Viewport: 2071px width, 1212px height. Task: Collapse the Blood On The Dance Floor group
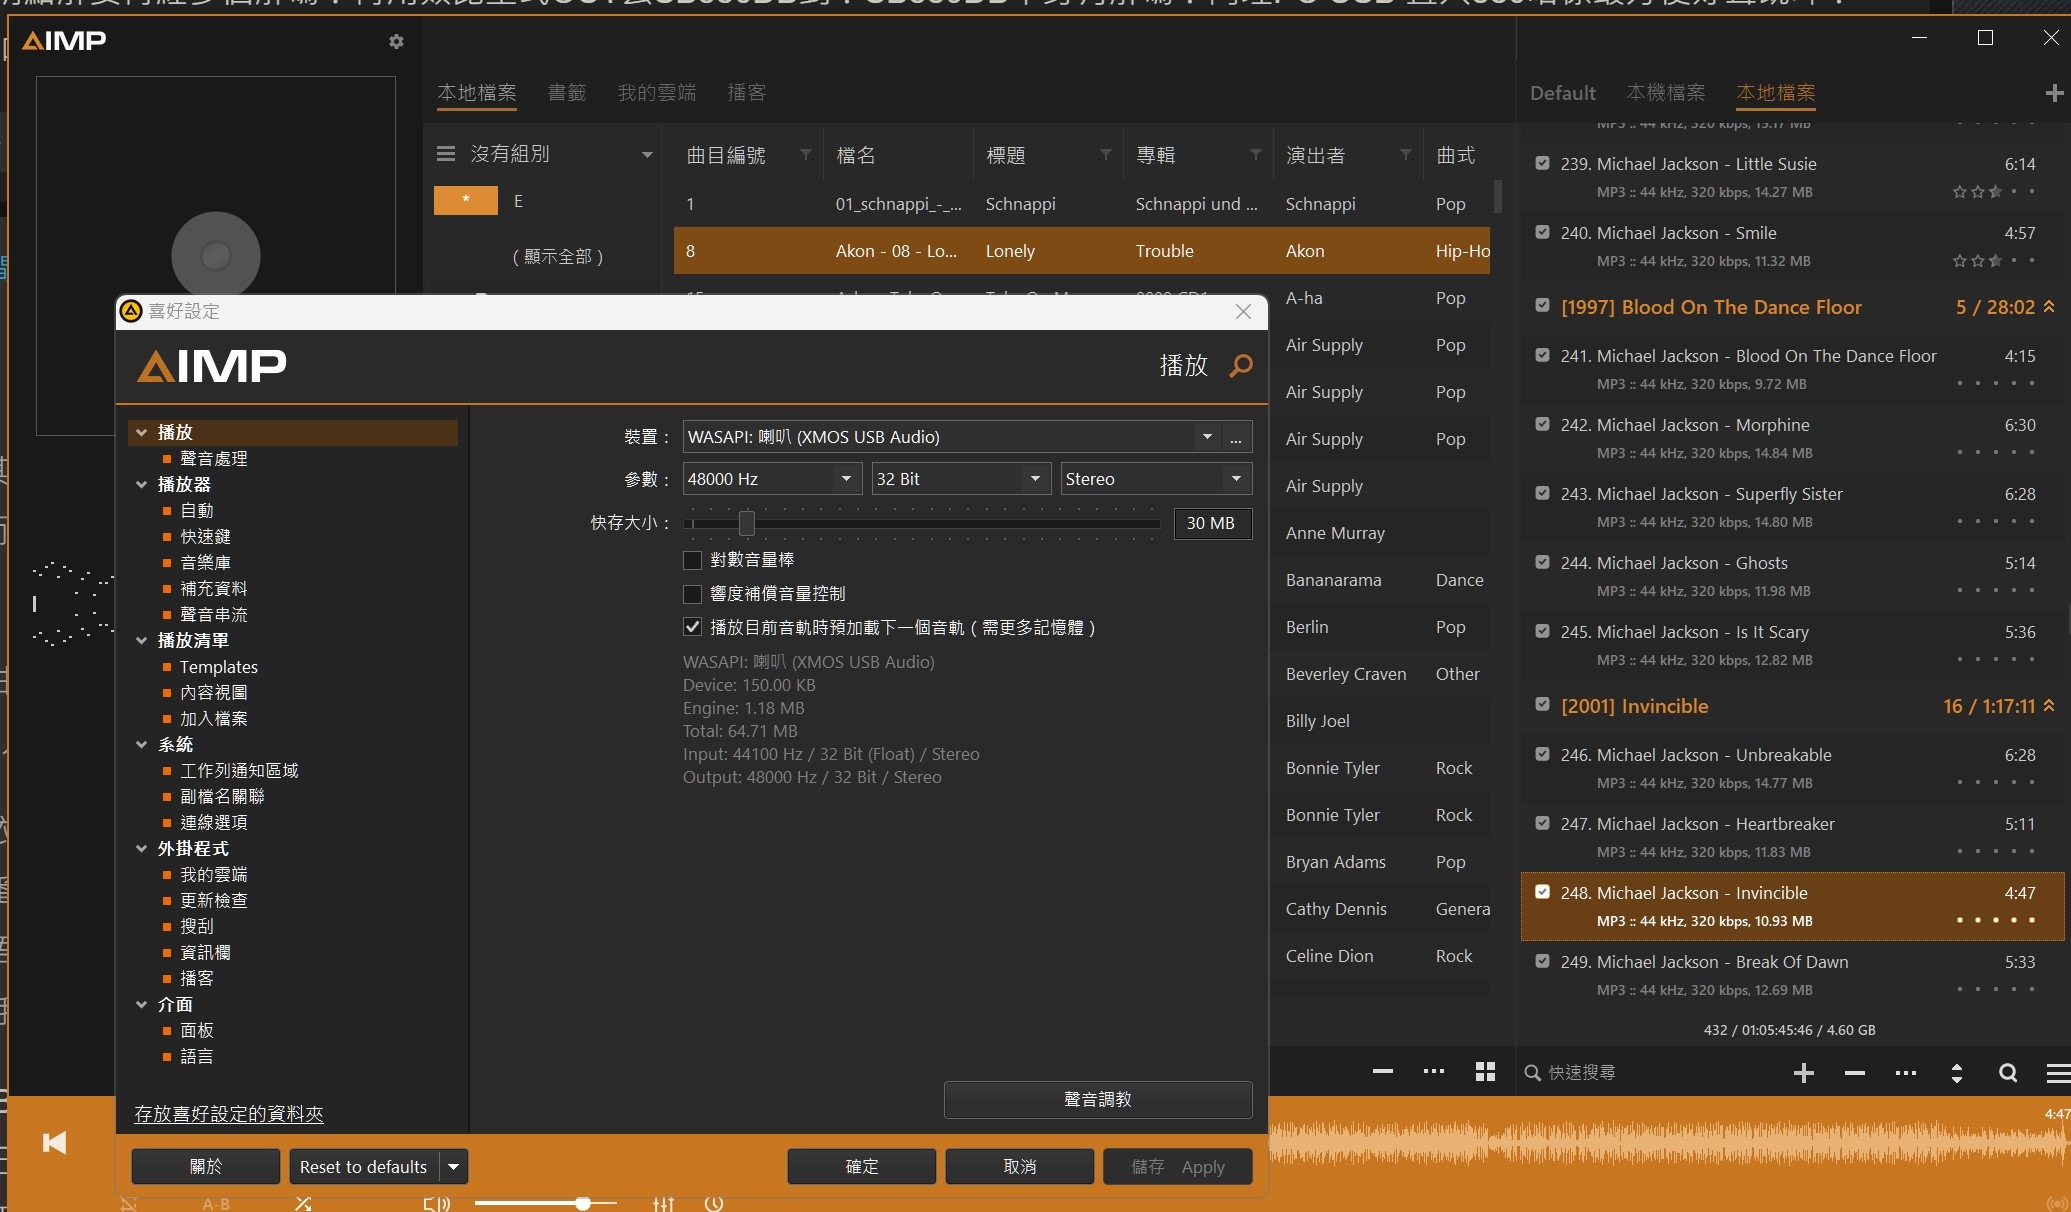coord(2049,307)
